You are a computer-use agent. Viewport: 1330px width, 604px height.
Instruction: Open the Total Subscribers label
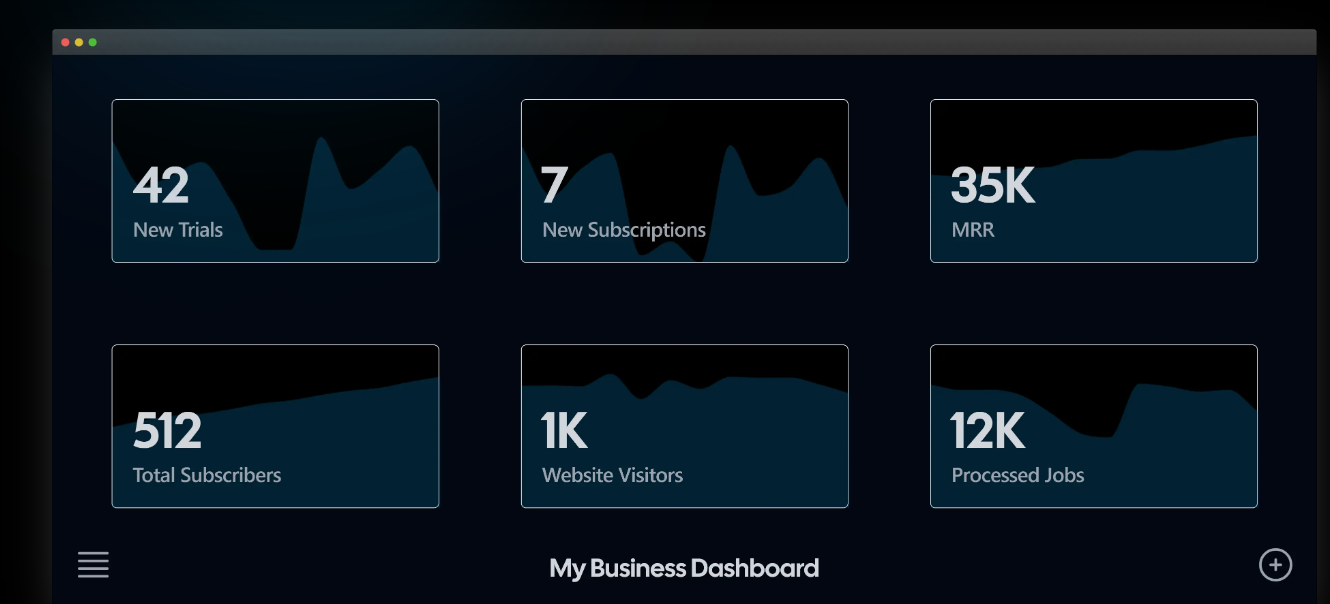point(207,475)
